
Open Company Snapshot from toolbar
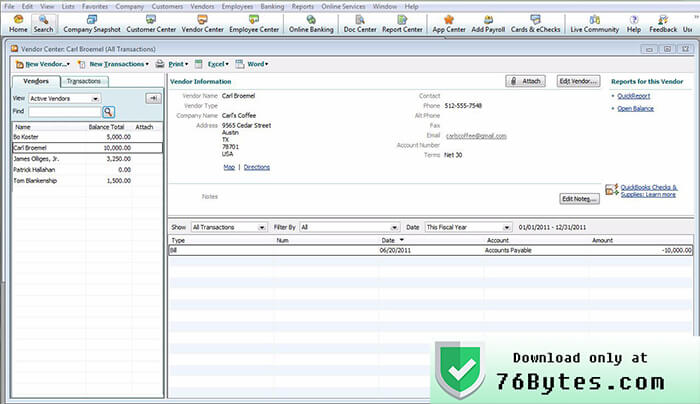tap(92, 24)
